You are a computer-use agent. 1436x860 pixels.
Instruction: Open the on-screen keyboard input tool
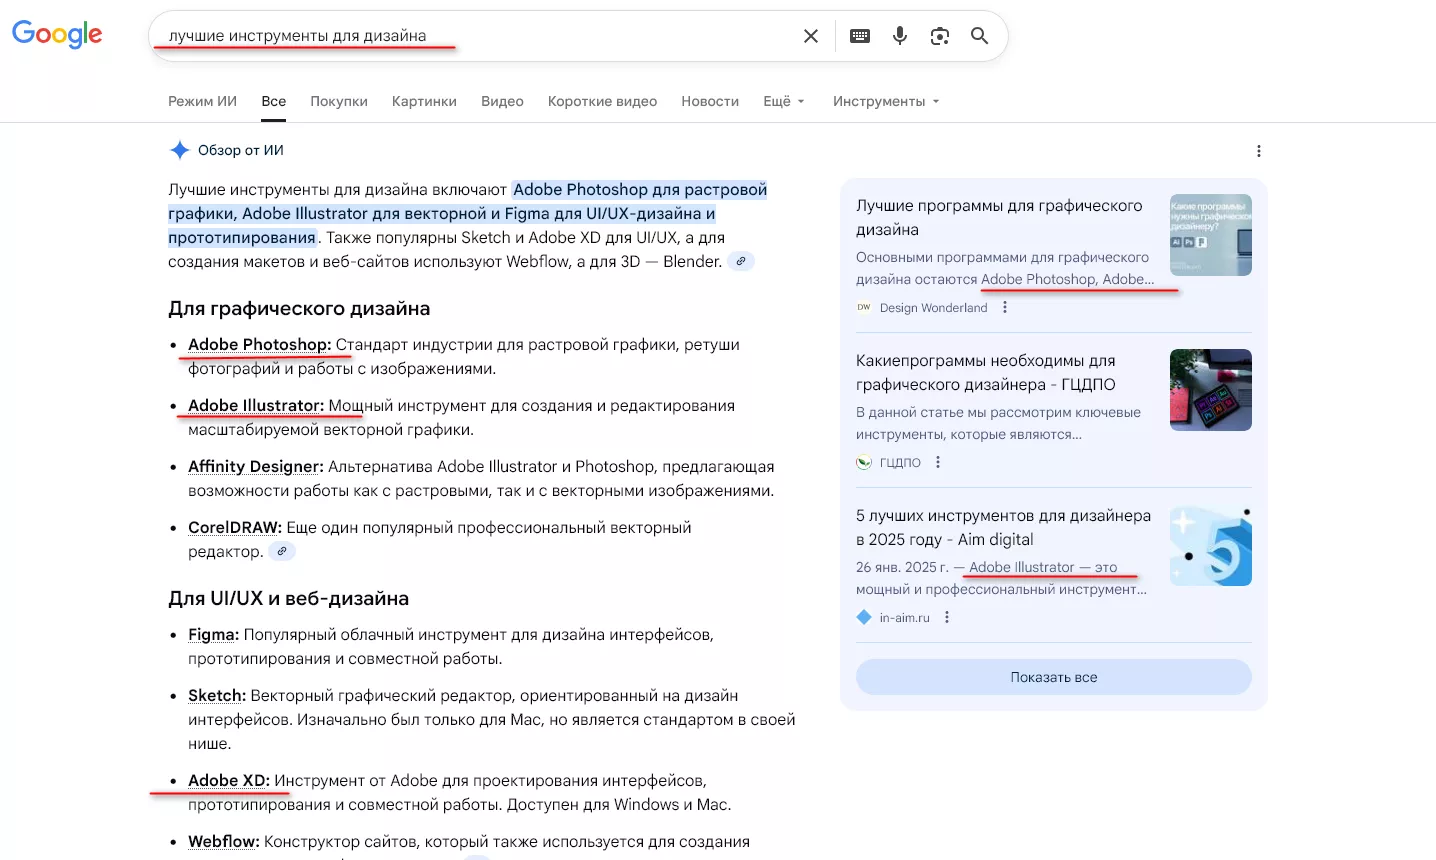860,36
